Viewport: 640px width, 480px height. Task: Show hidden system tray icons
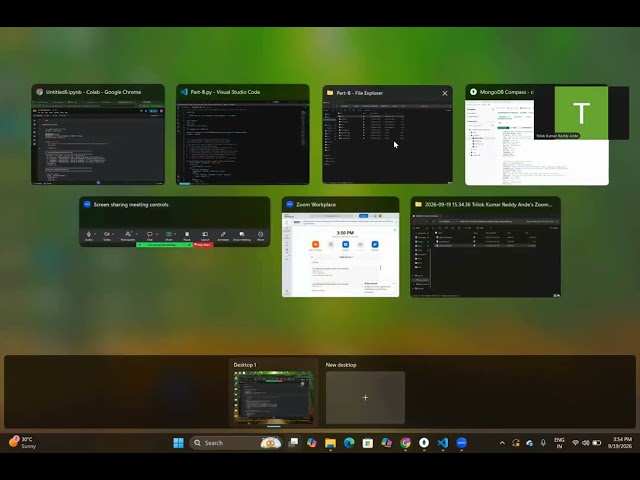pyautogui.click(x=502, y=443)
